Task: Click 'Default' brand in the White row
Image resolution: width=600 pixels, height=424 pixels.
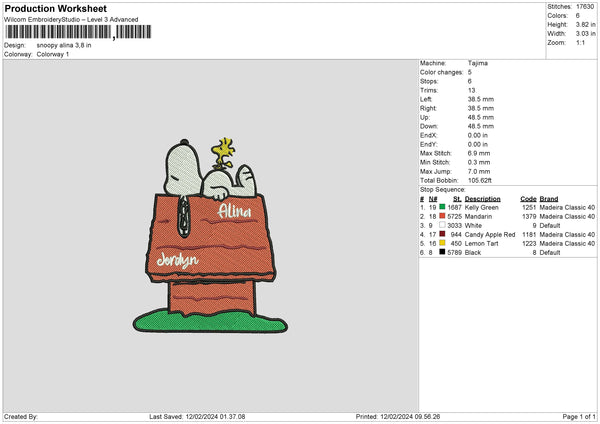Action: click(x=550, y=225)
